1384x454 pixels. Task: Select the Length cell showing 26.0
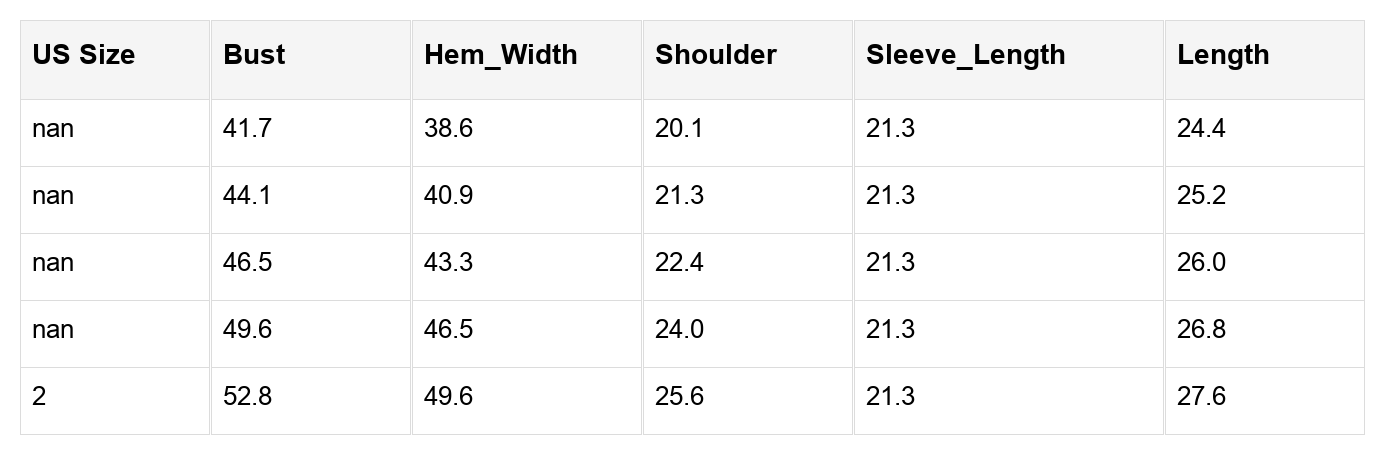click(x=1201, y=263)
